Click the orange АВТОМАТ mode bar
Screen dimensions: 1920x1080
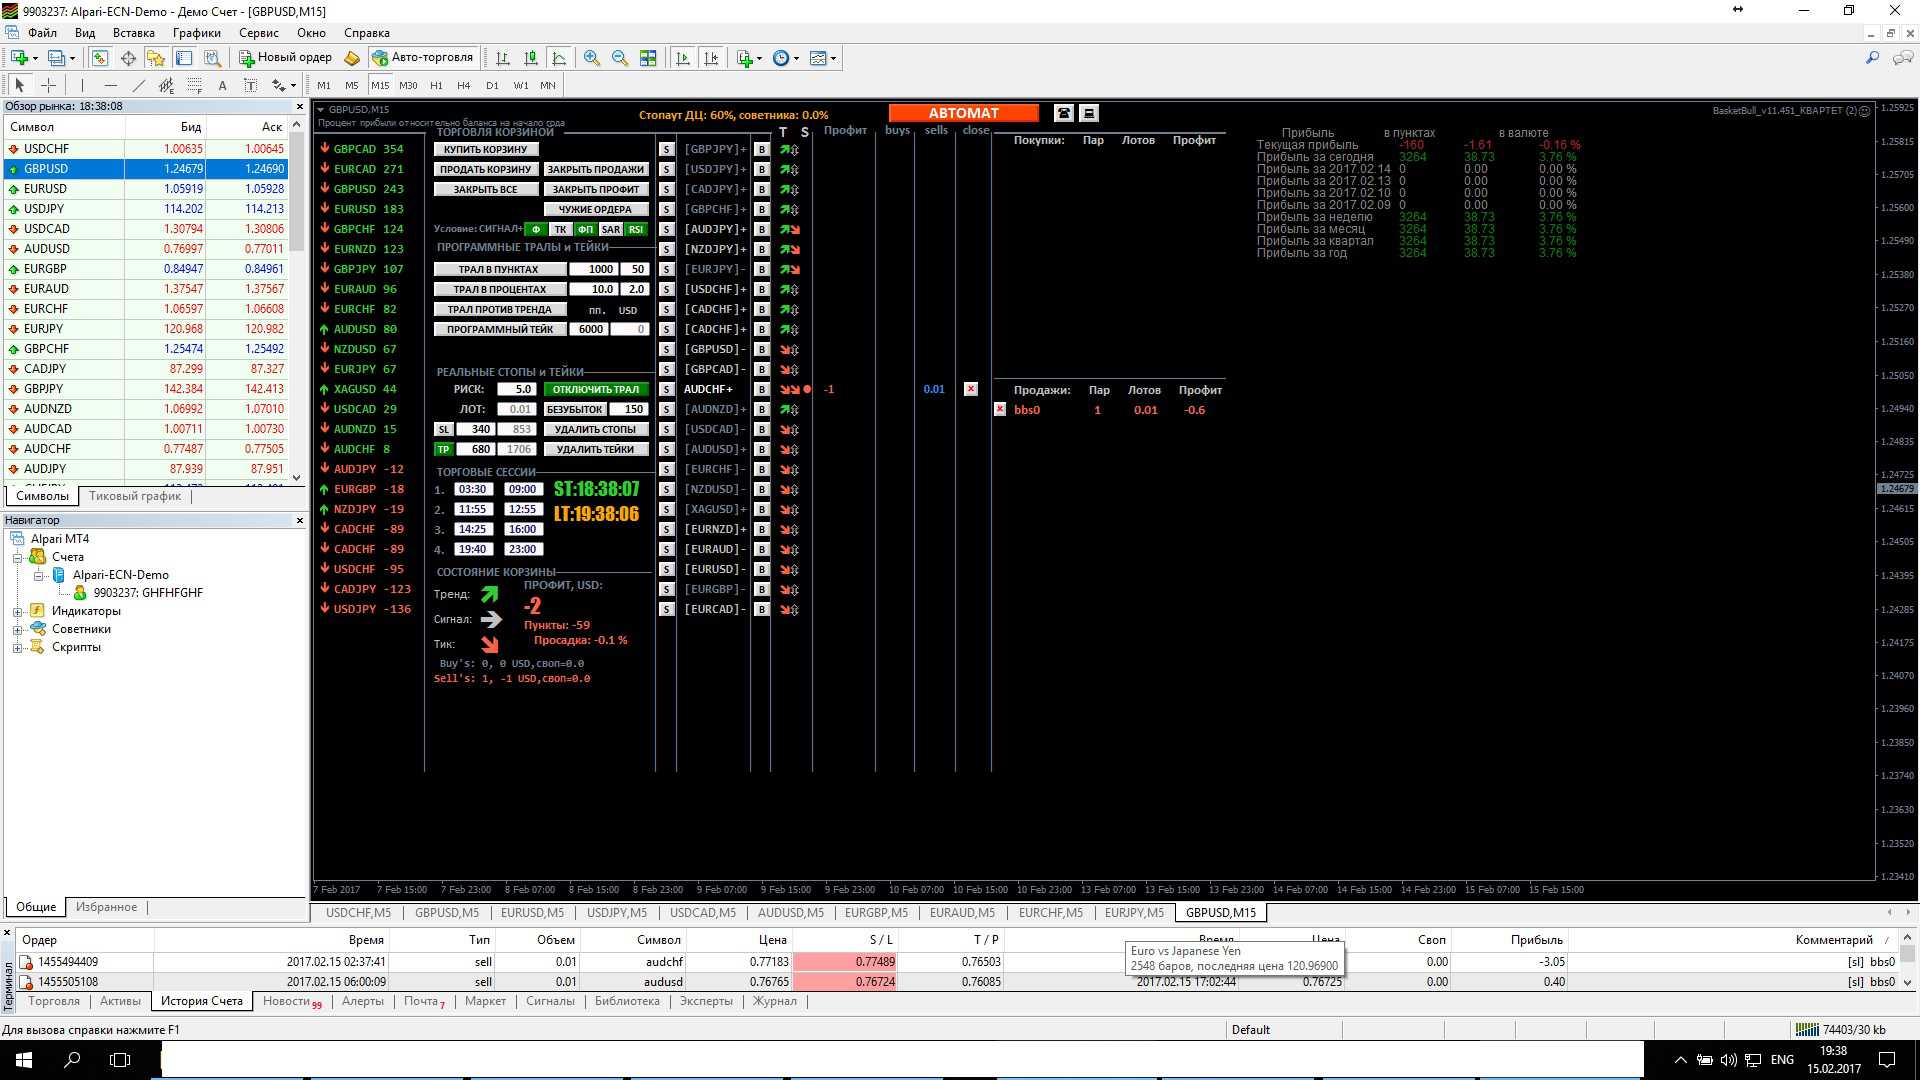pos(962,113)
